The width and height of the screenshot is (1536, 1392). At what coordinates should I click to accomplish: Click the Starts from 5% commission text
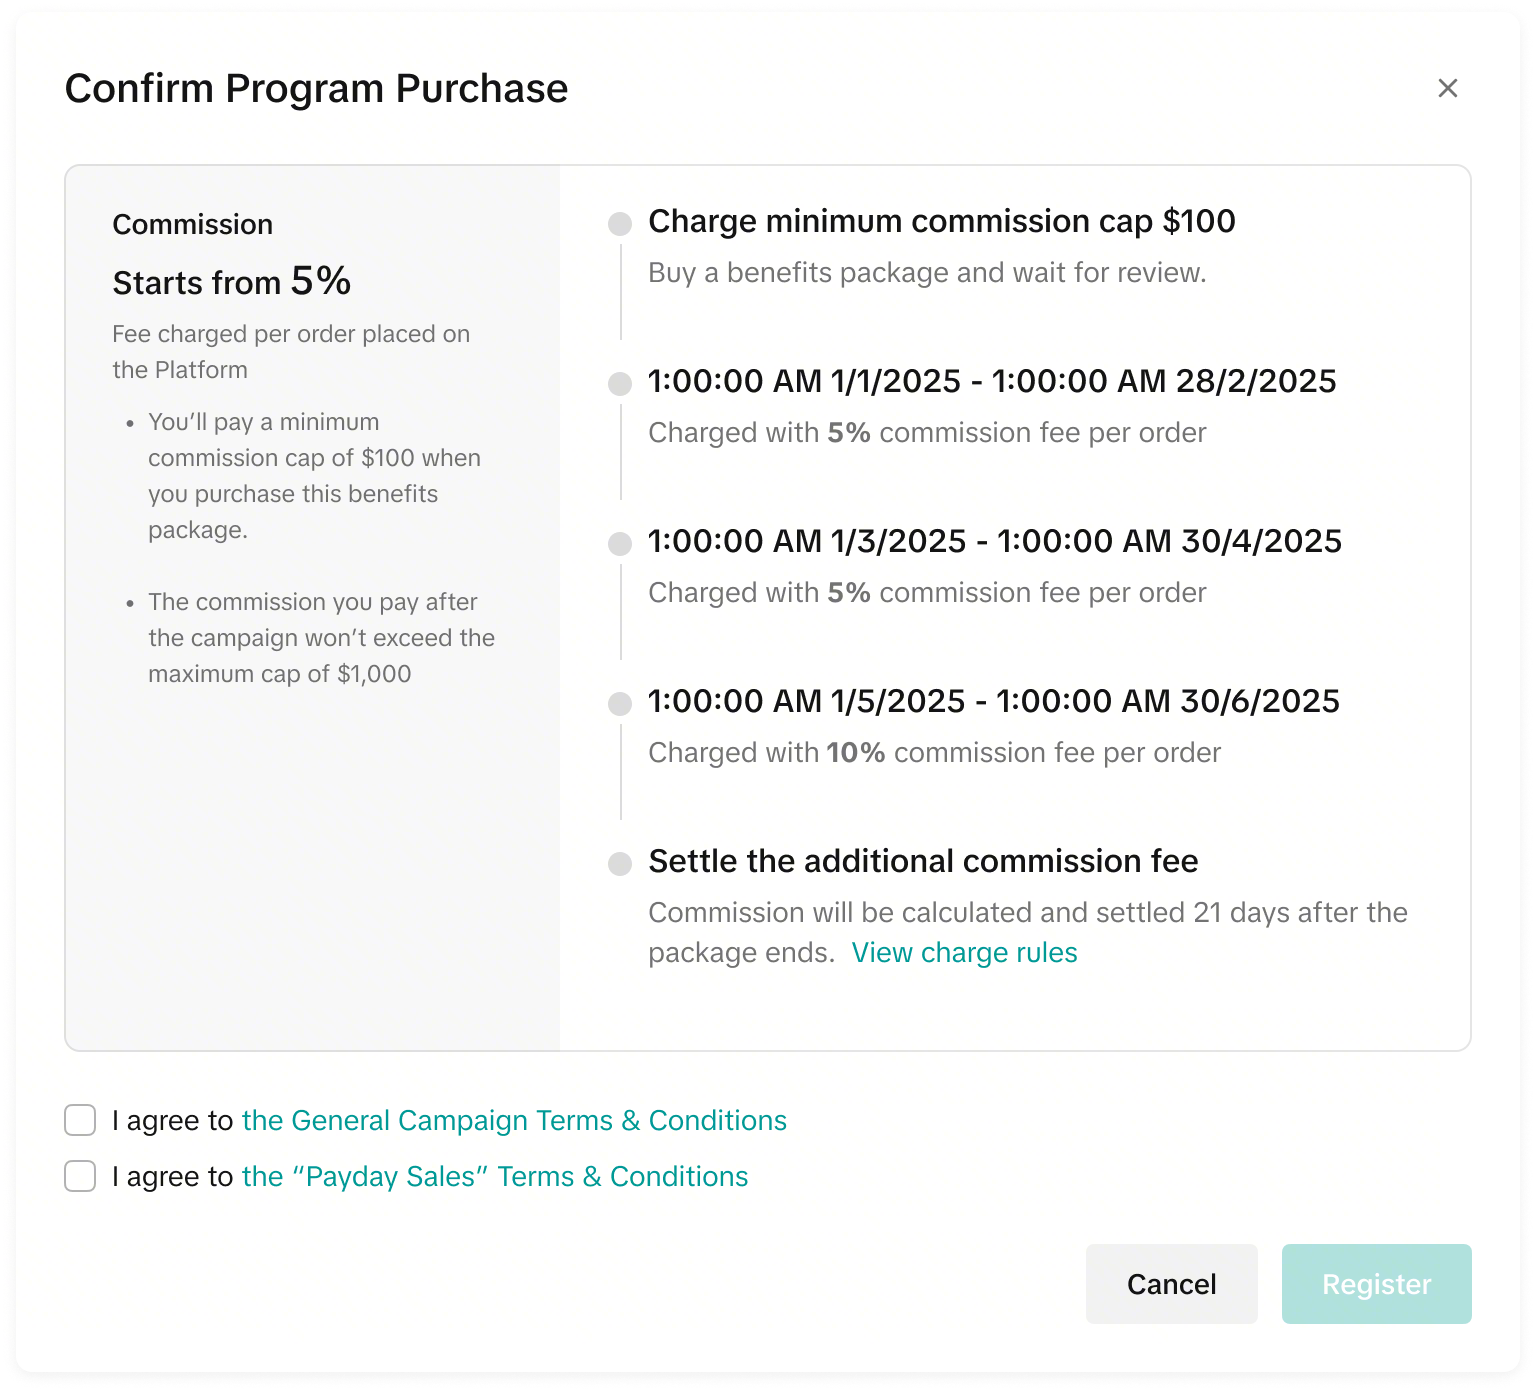231,282
